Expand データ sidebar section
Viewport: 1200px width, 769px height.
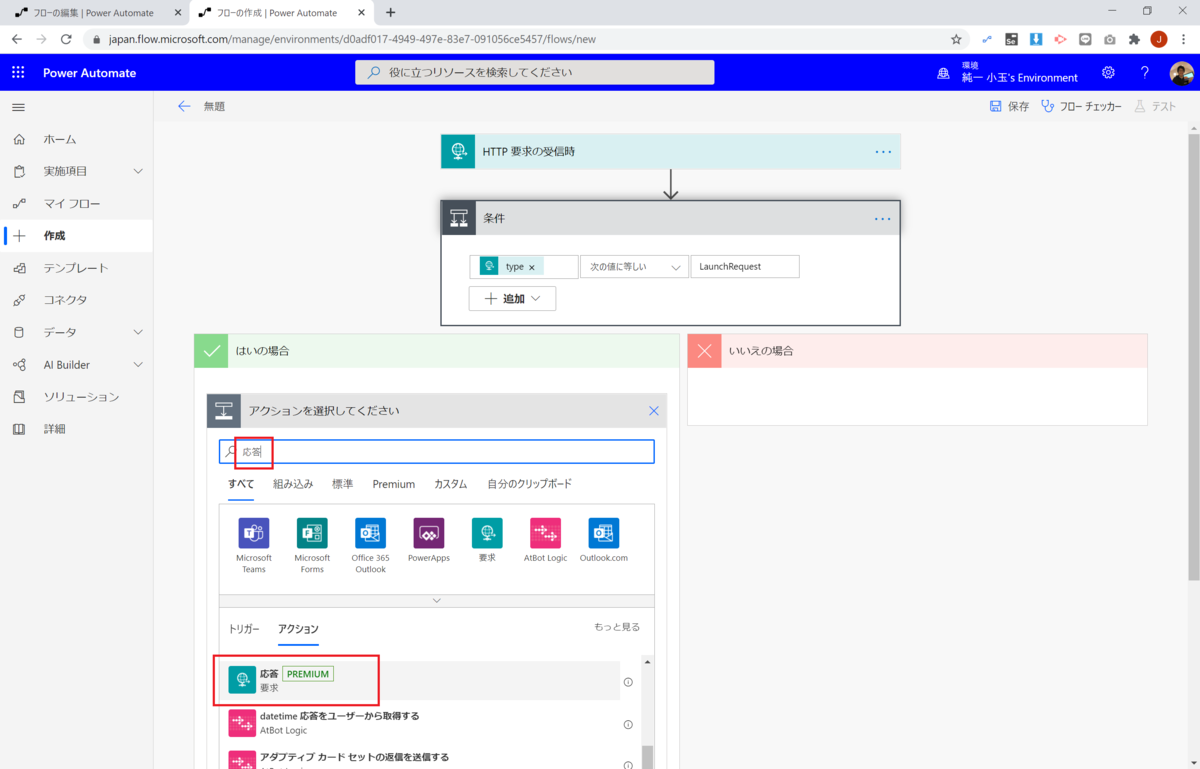tap(138, 332)
